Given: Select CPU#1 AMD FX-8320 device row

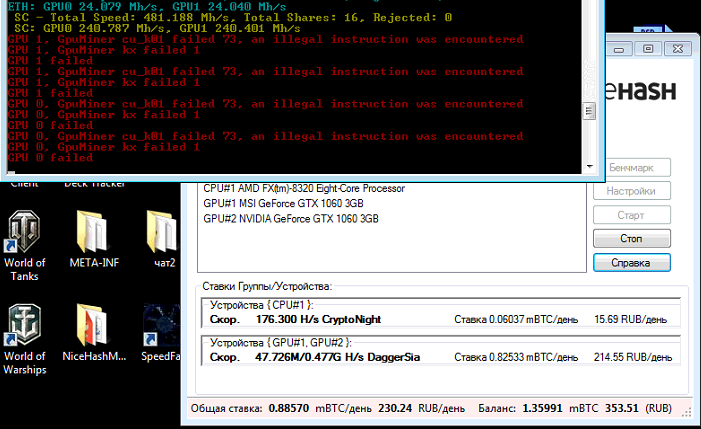Looking at the screenshot, I should click(x=304, y=189).
